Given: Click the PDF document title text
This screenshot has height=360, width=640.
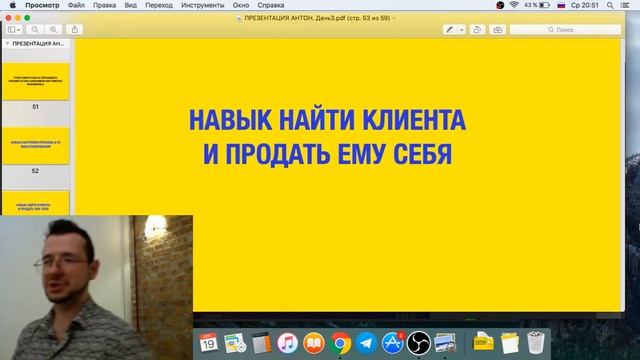Looking at the screenshot, I should tap(317, 18).
